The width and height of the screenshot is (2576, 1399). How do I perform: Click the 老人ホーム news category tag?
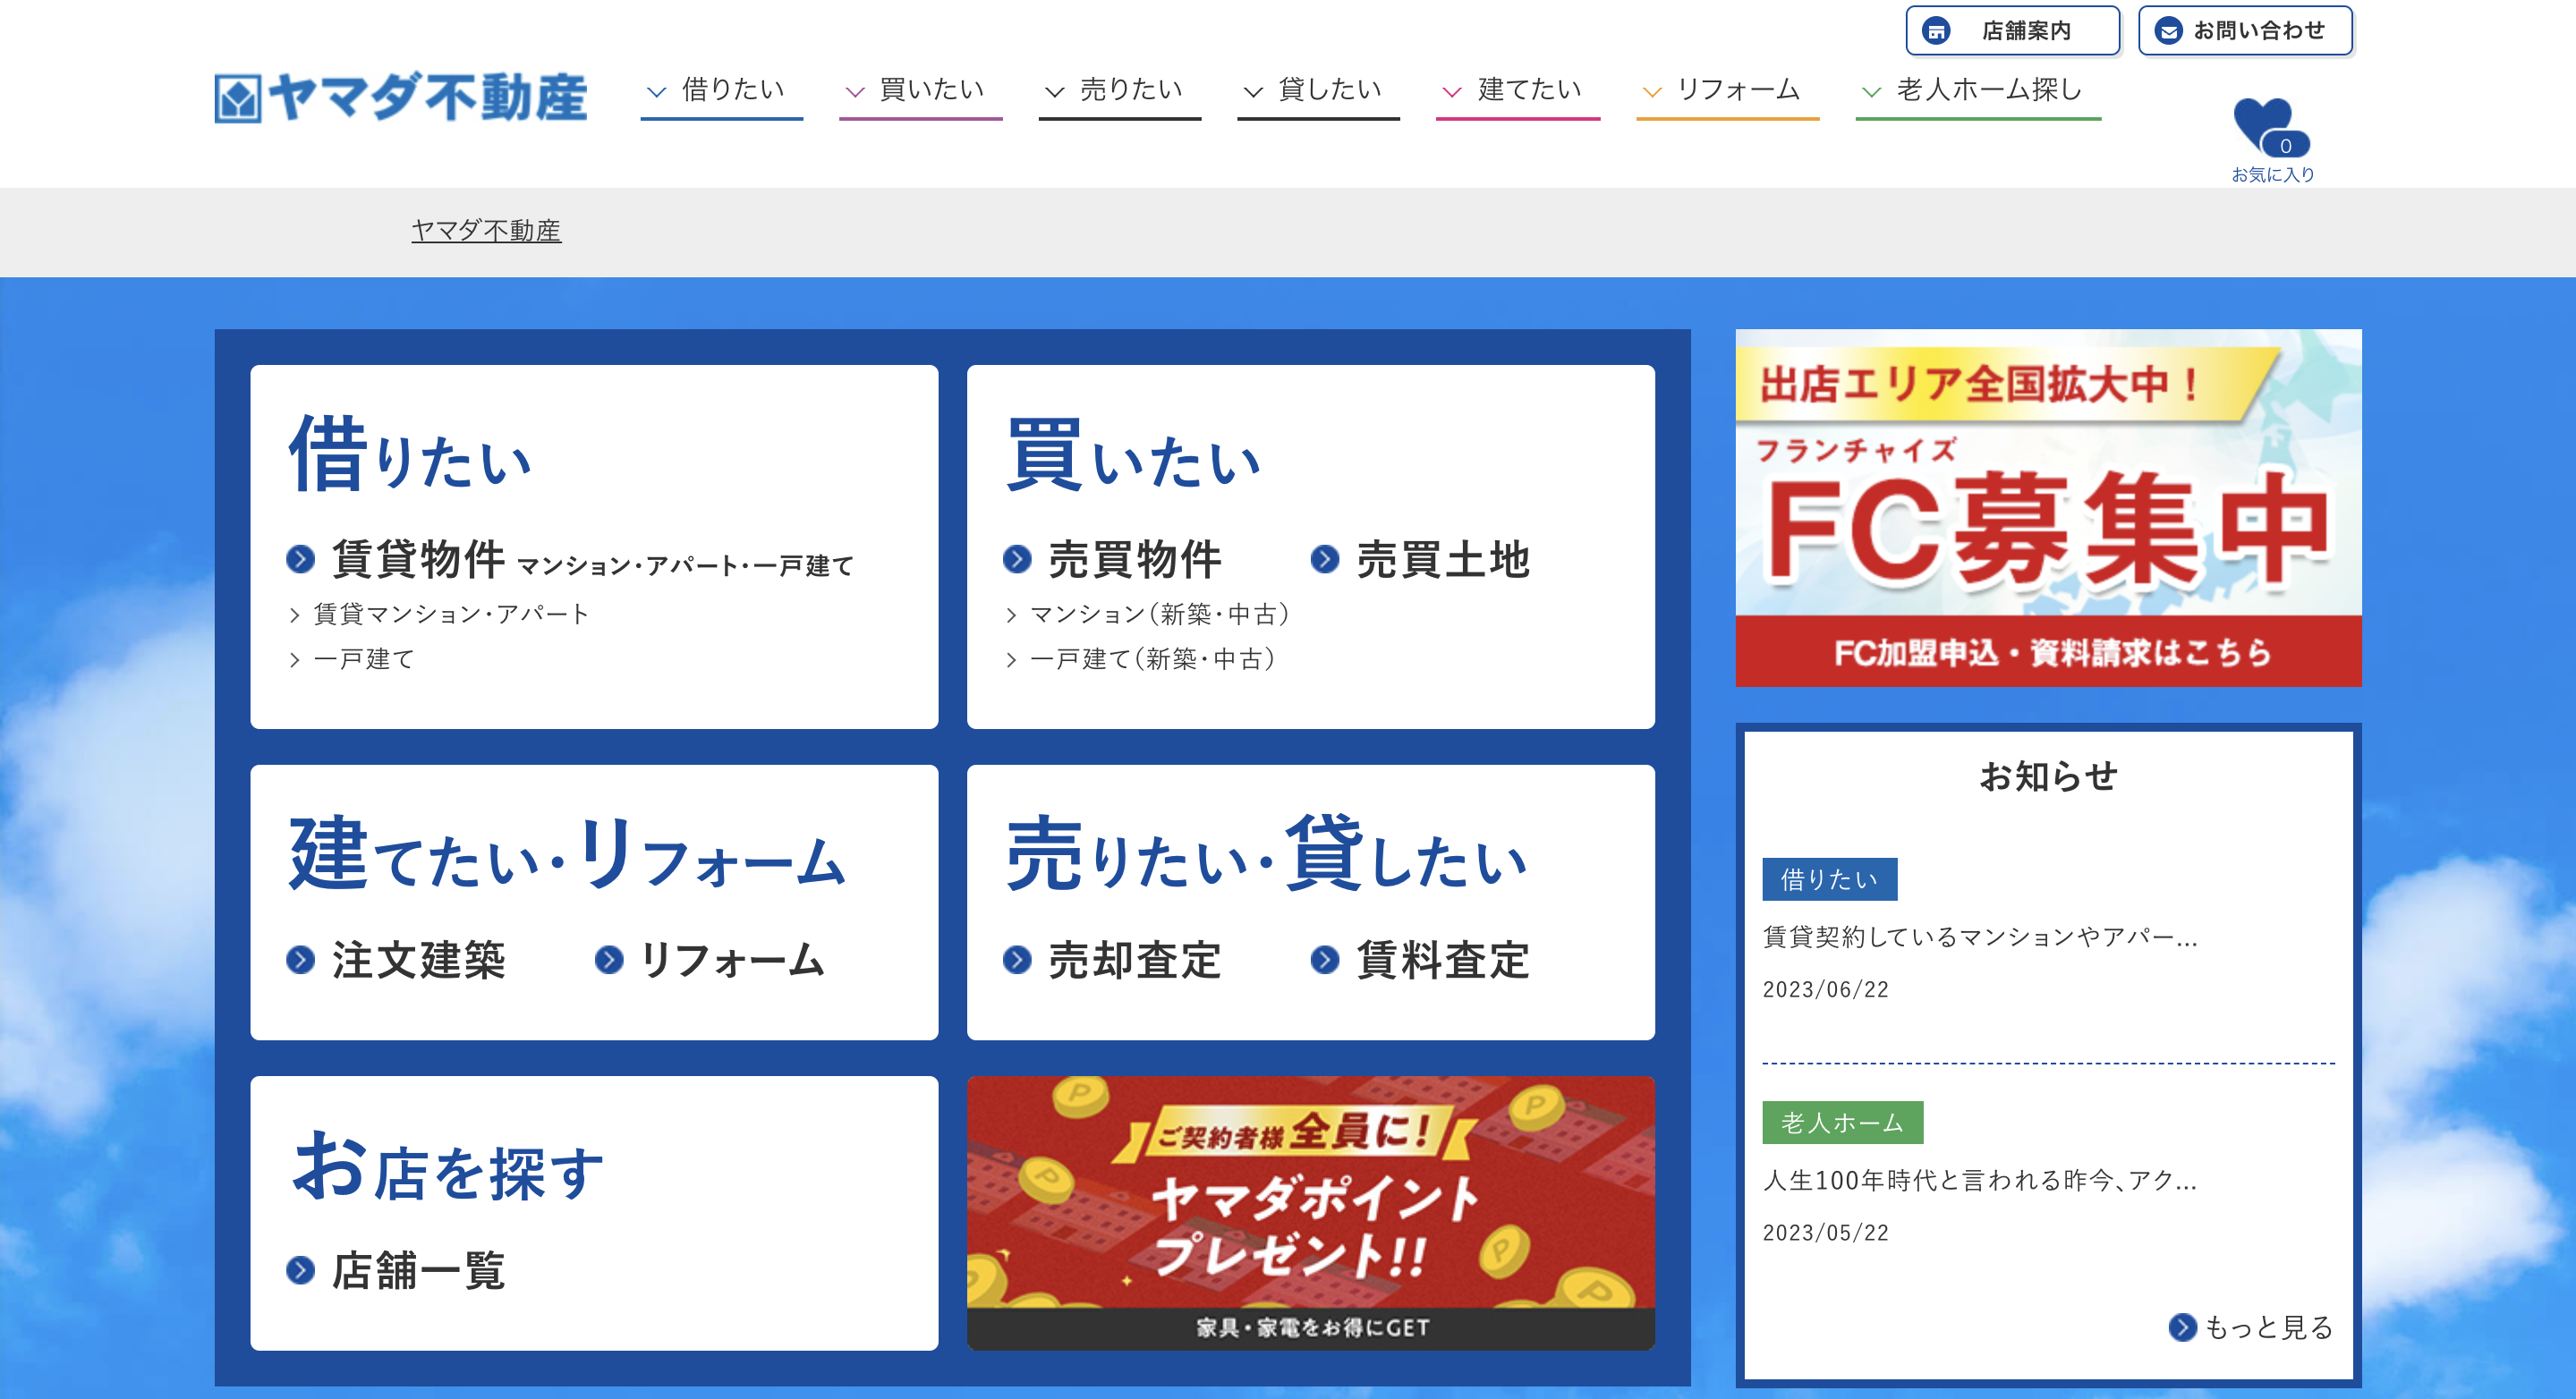click(1842, 1122)
